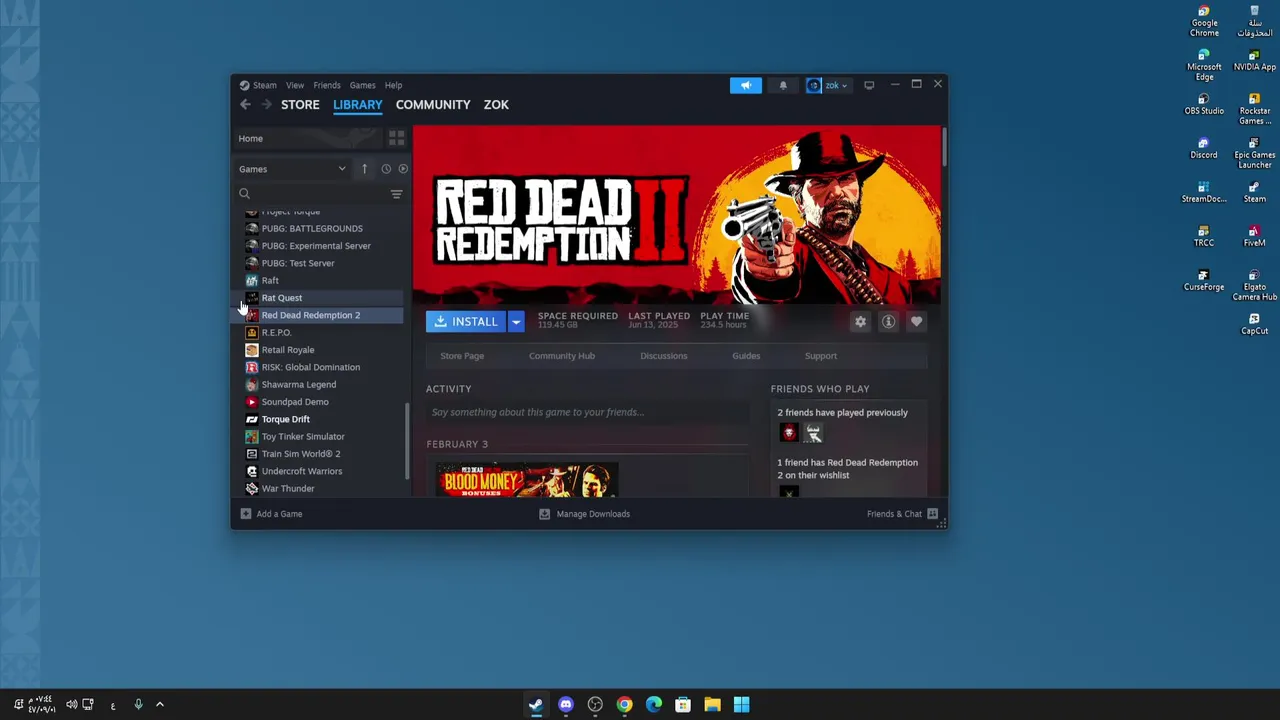
Task: Open File Explorer from the taskbar
Action: pyautogui.click(x=712, y=705)
